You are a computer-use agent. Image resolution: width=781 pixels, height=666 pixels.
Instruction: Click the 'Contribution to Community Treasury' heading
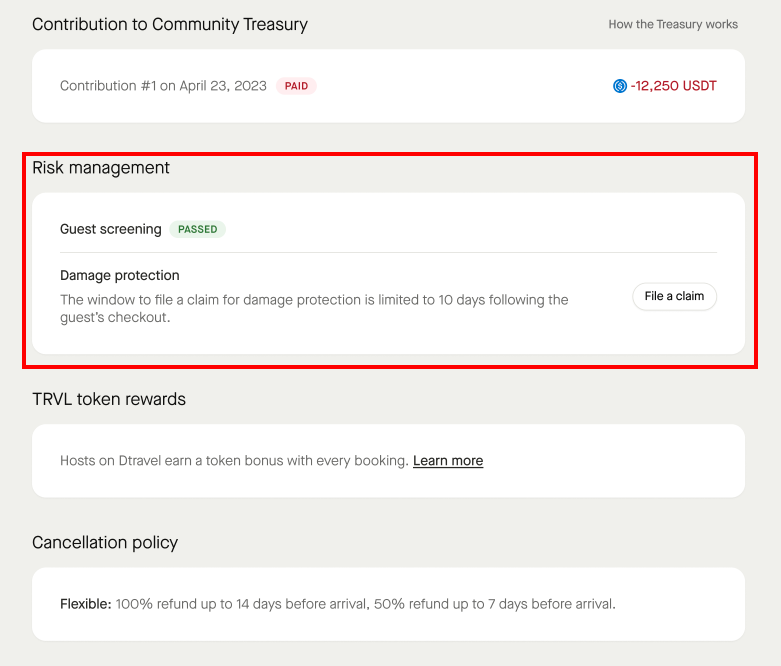[170, 24]
